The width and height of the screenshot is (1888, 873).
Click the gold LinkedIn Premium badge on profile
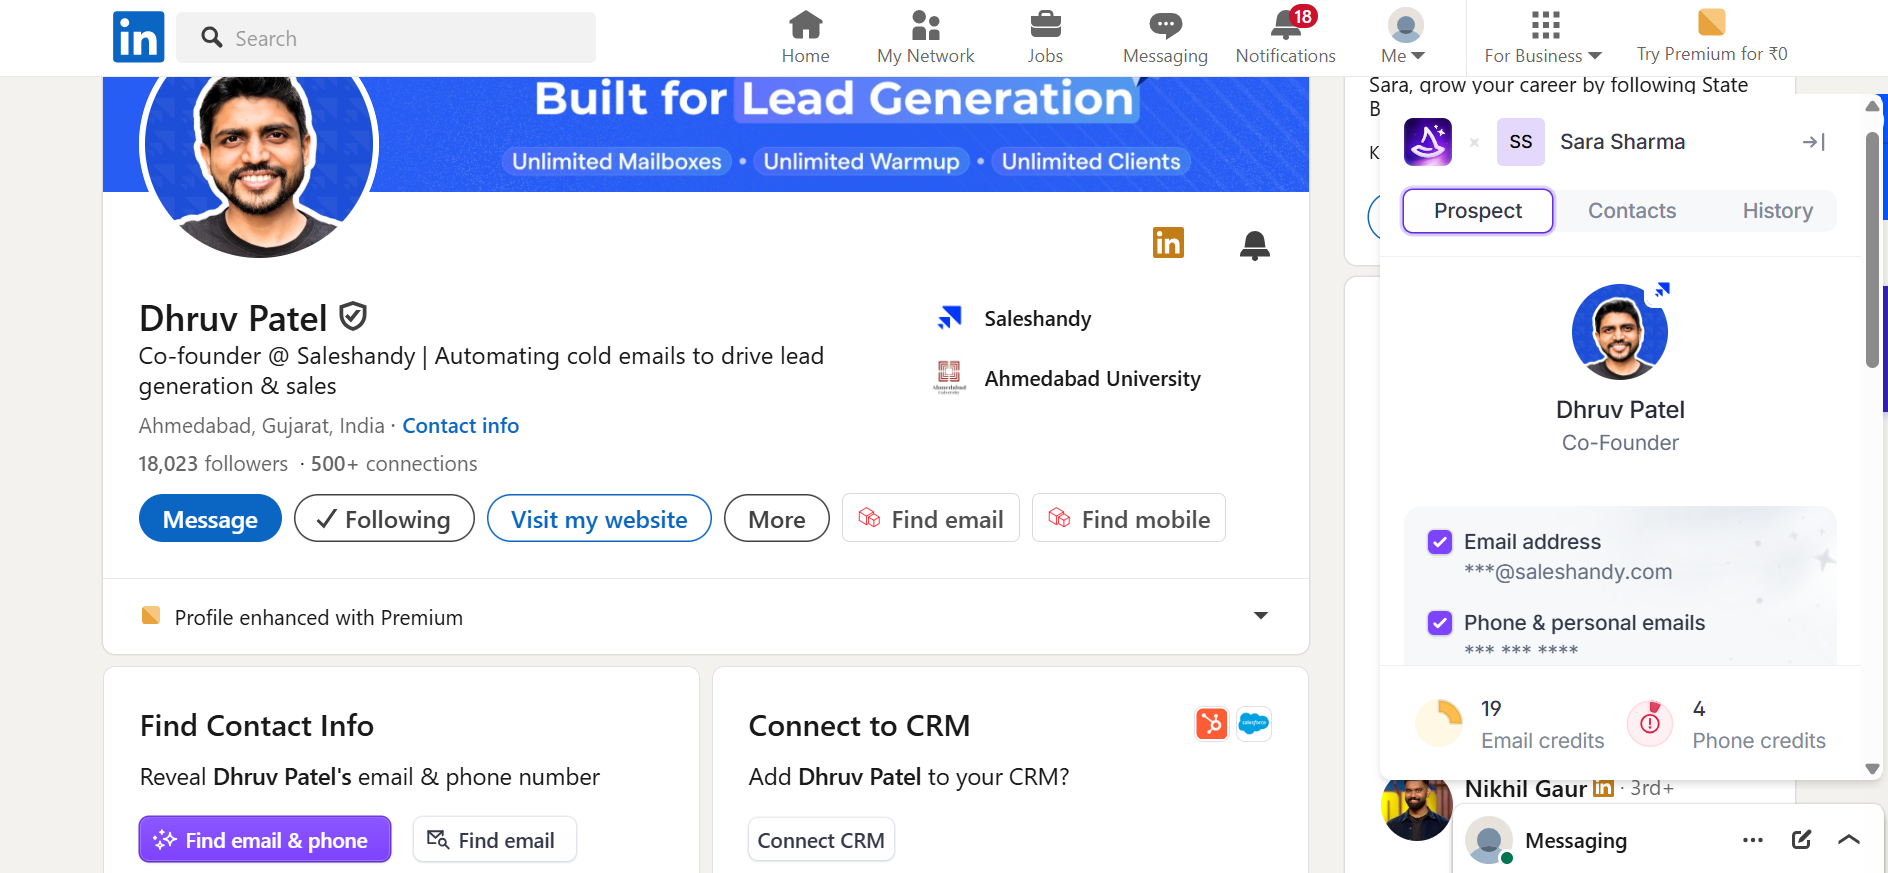pos(1168,243)
